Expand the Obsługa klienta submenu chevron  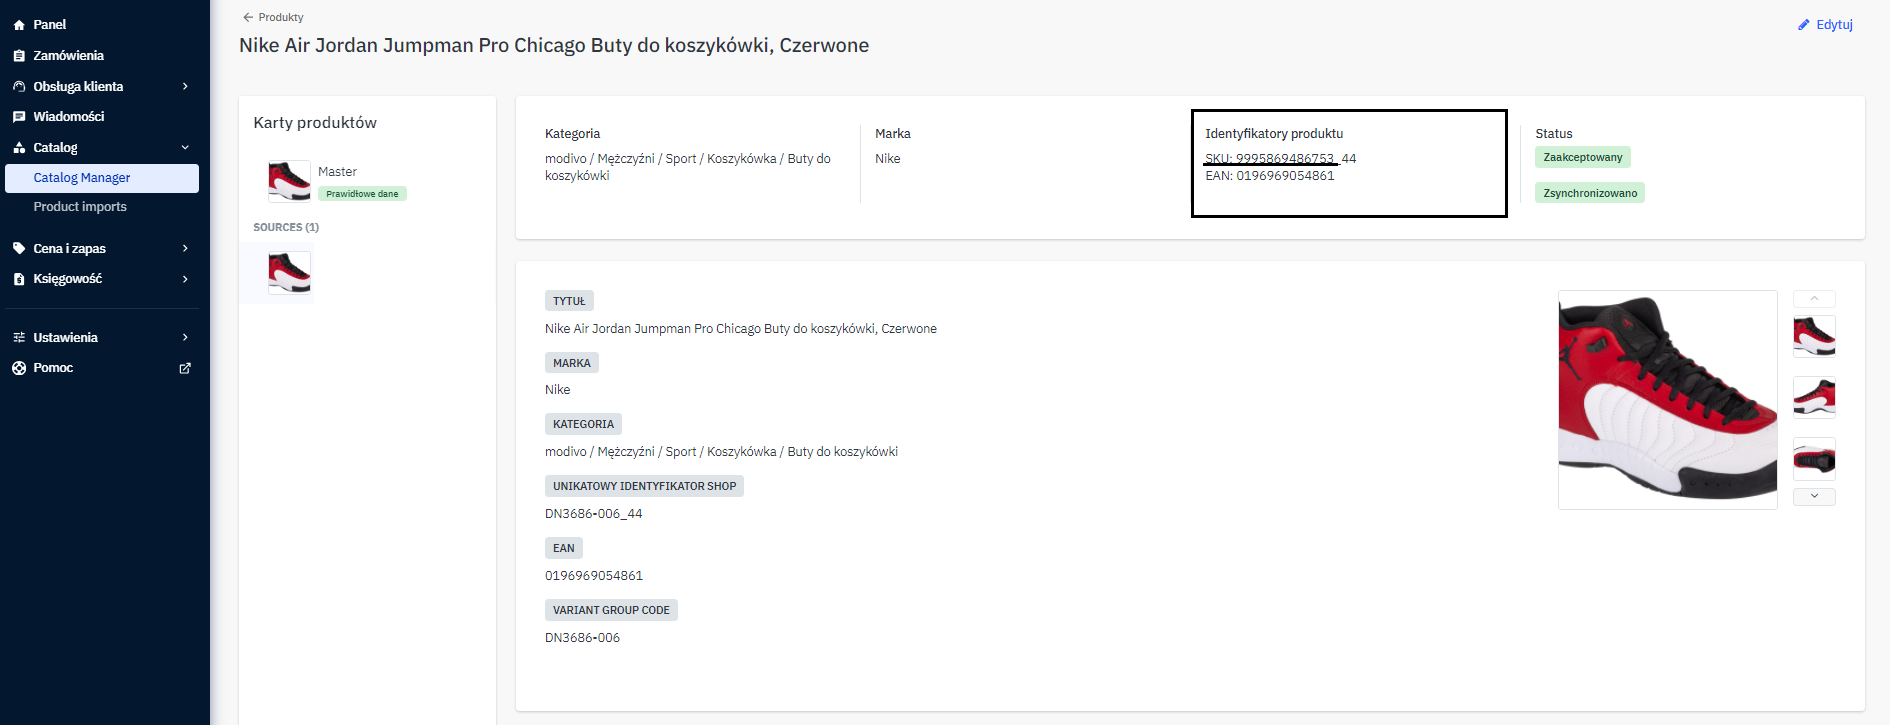tap(185, 87)
